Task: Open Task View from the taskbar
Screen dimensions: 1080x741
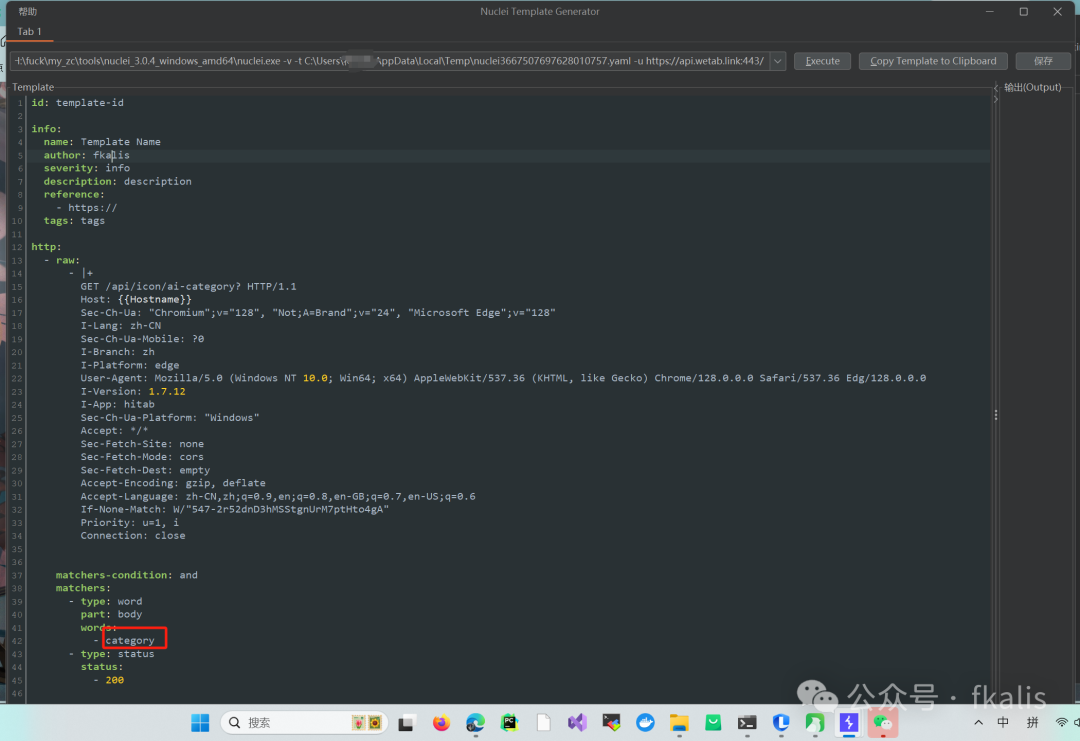Action: pyautogui.click(x=406, y=723)
